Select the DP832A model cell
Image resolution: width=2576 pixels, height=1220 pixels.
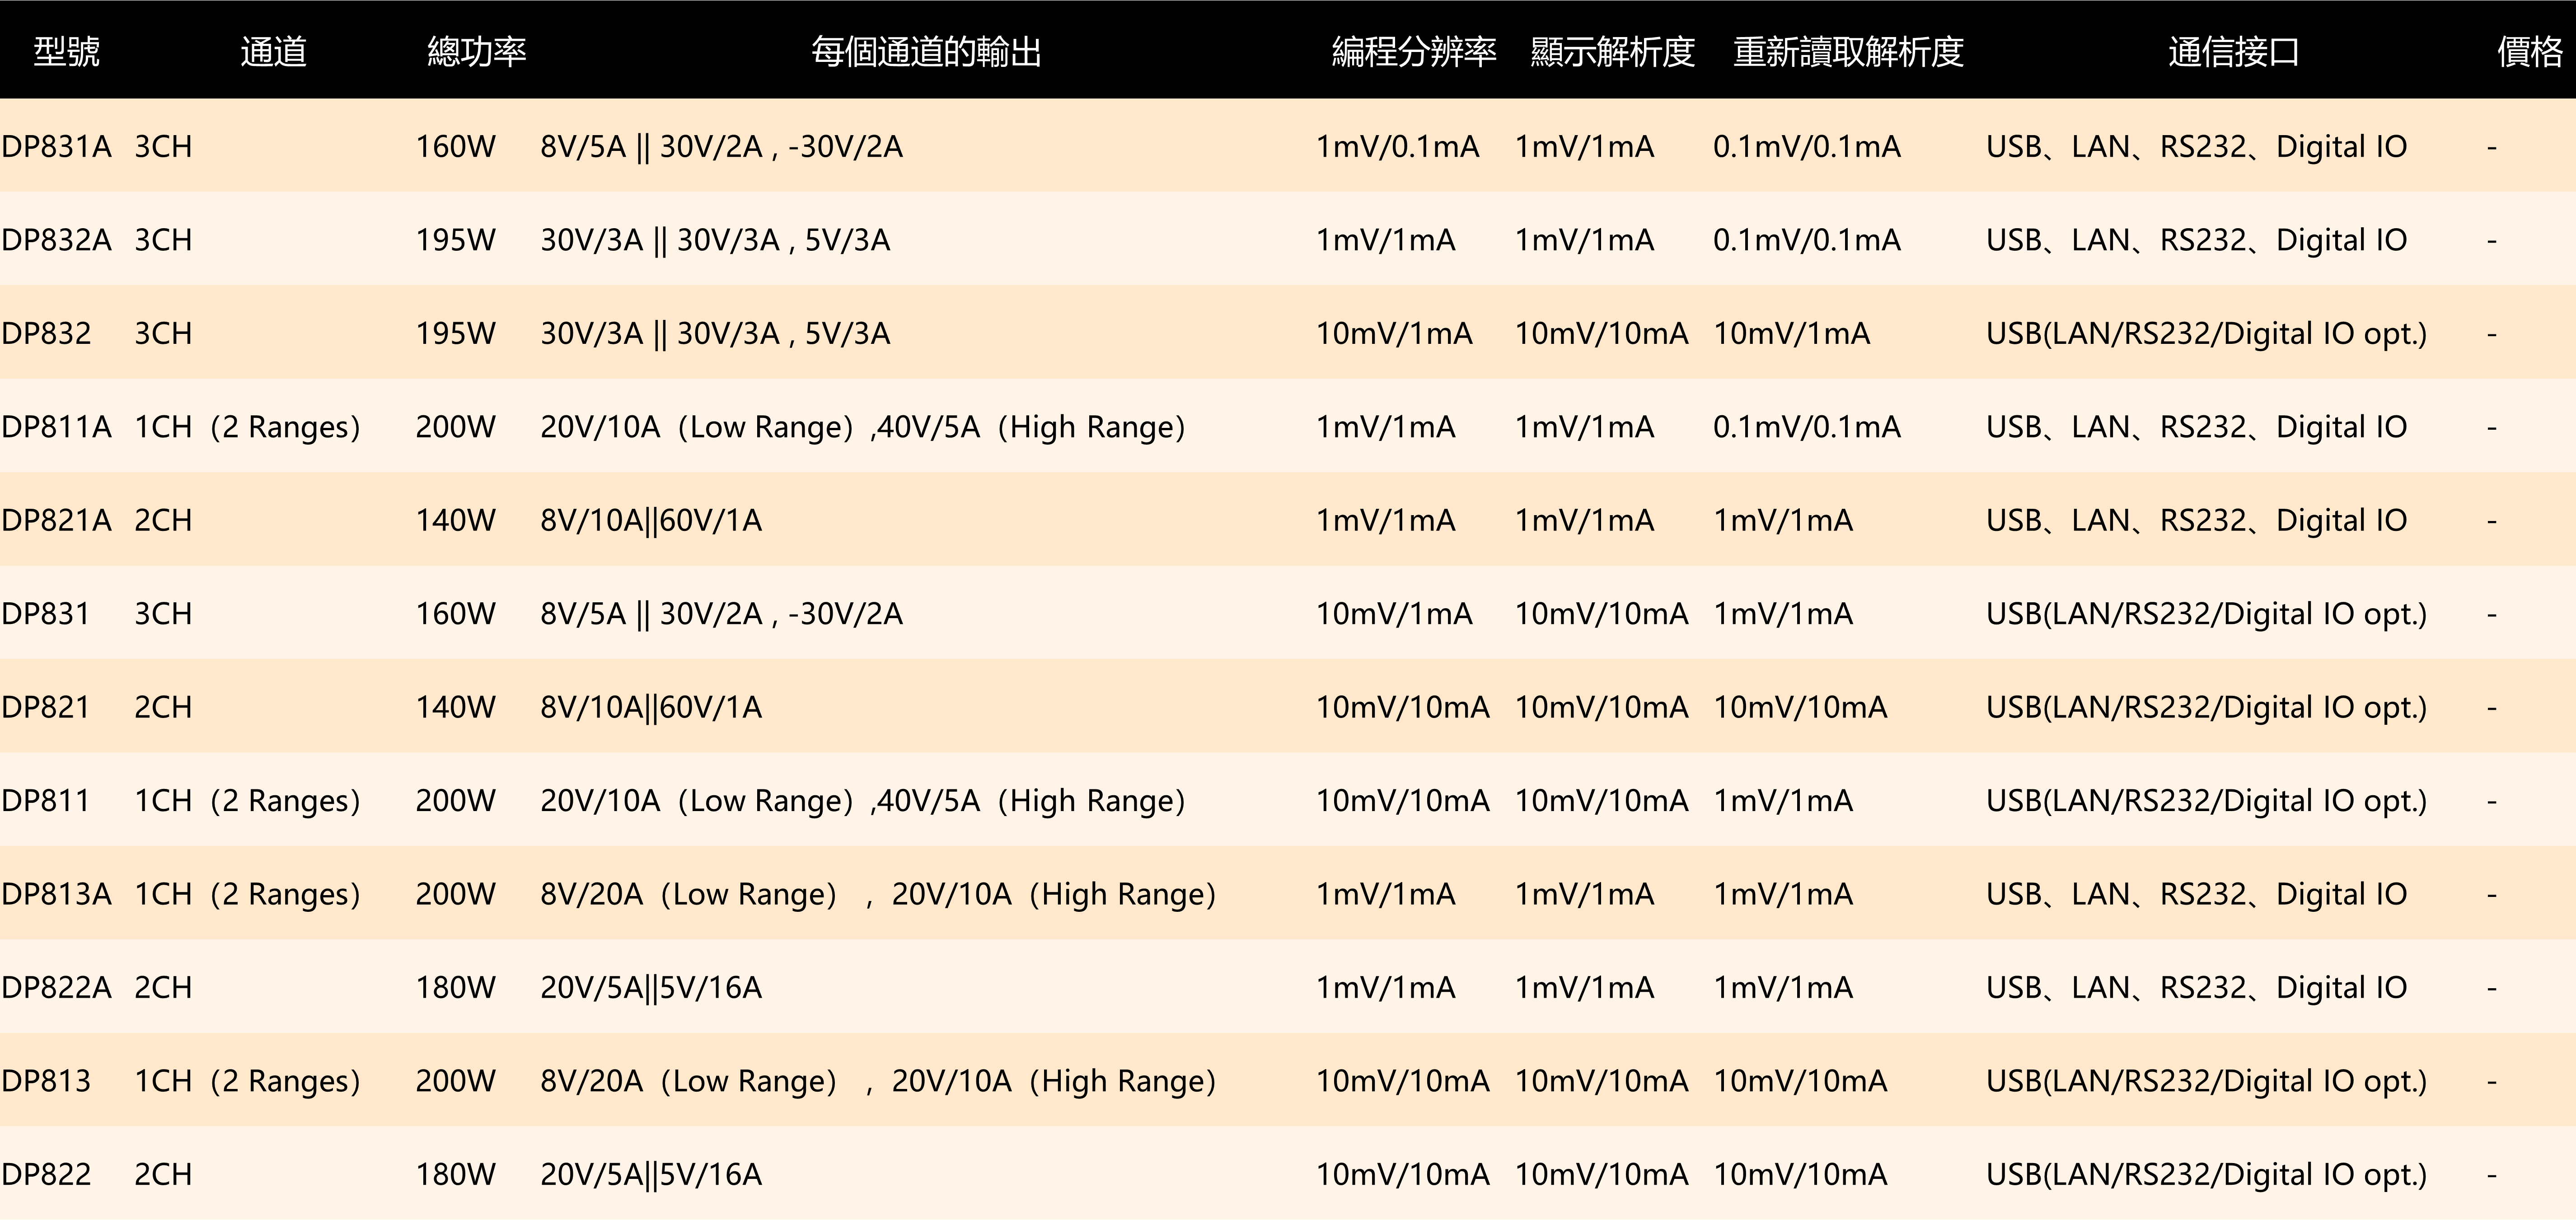click(x=56, y=240)
